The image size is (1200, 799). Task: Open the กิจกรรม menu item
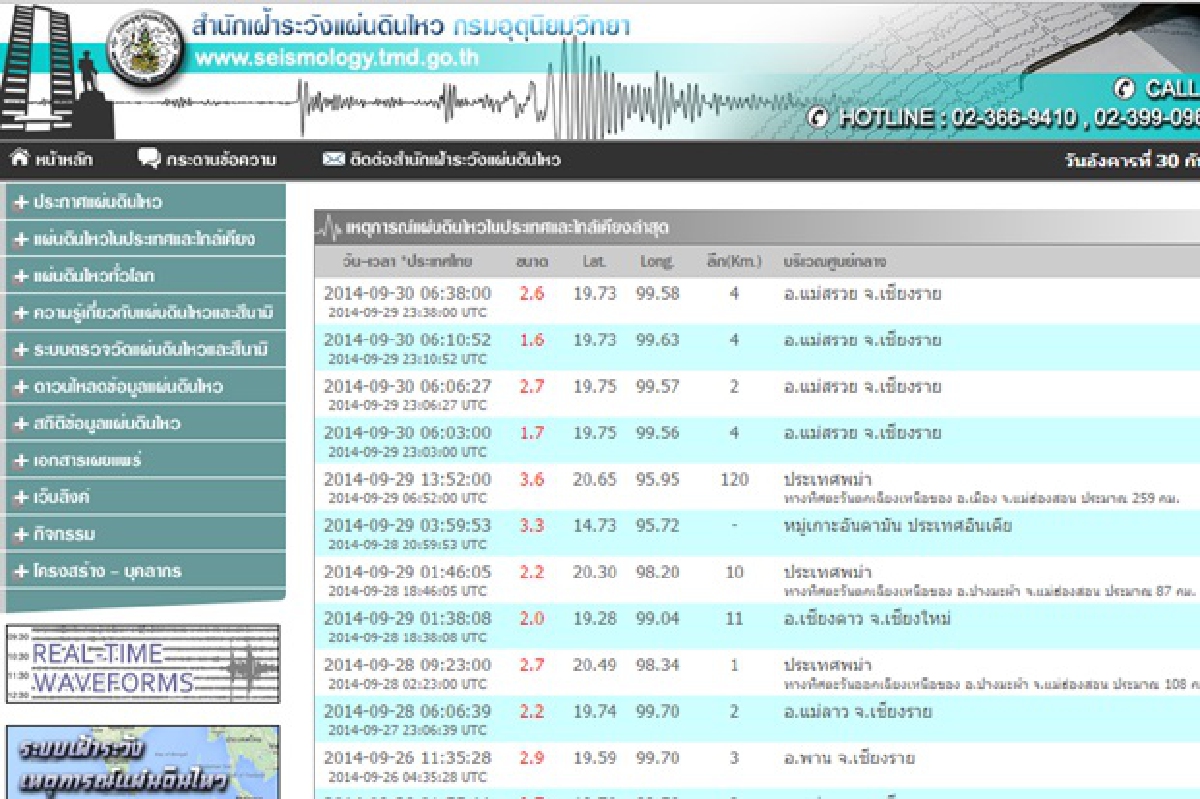(x=145, y=534)
